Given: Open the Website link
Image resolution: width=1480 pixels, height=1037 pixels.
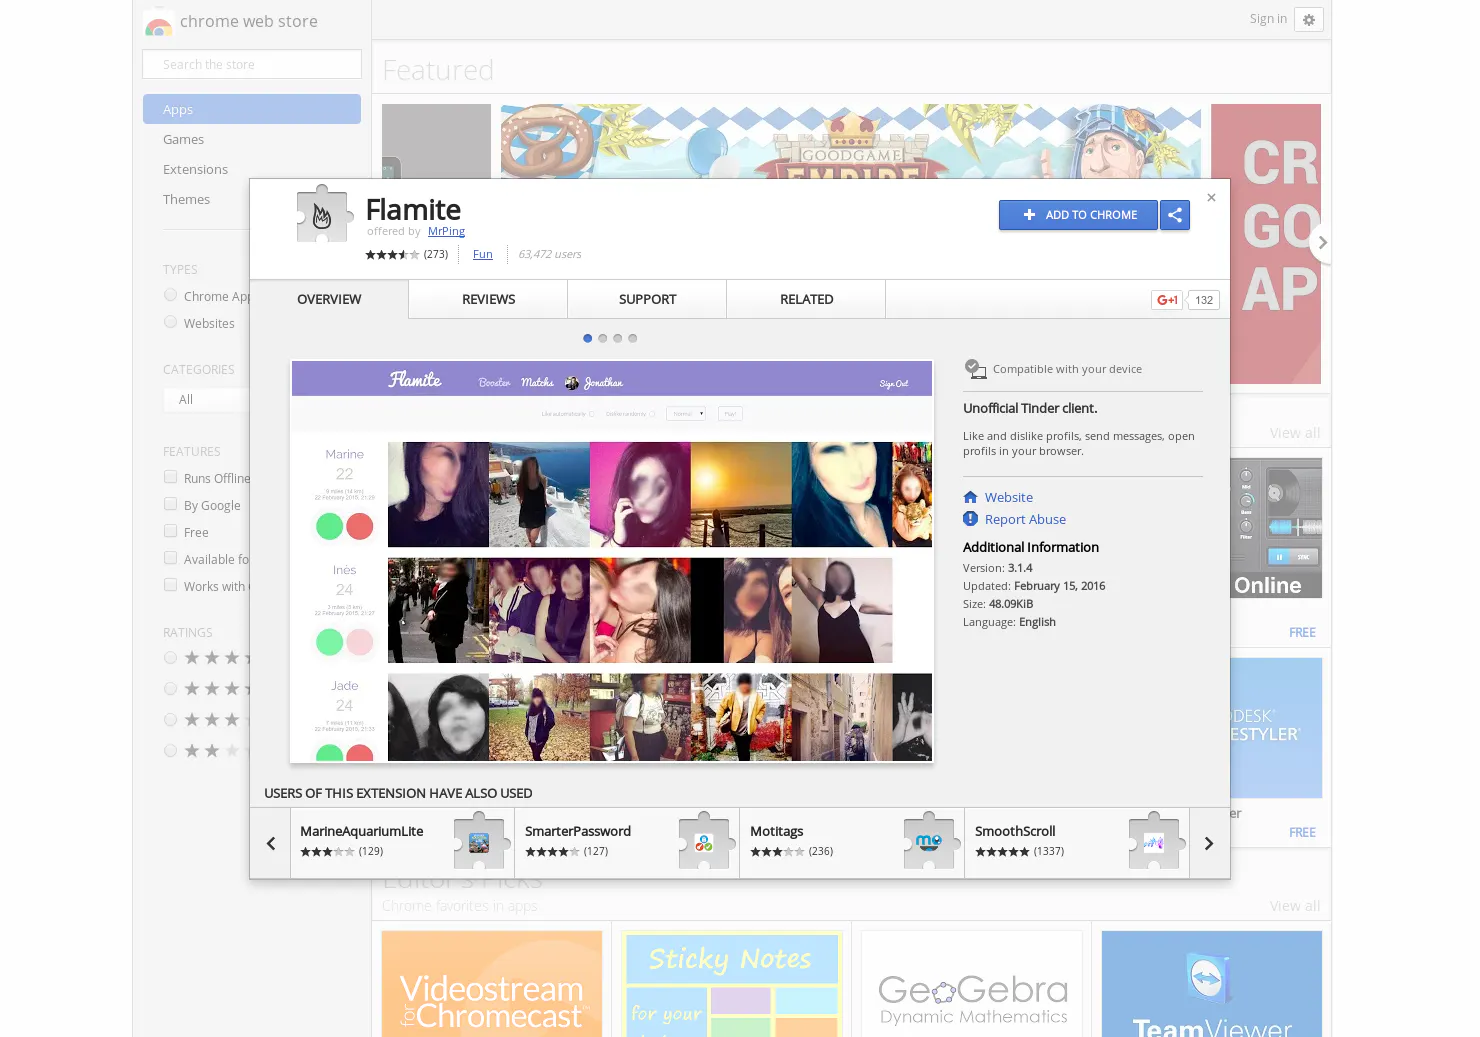Looking at the screenshot, I should tap(1009, 497).
